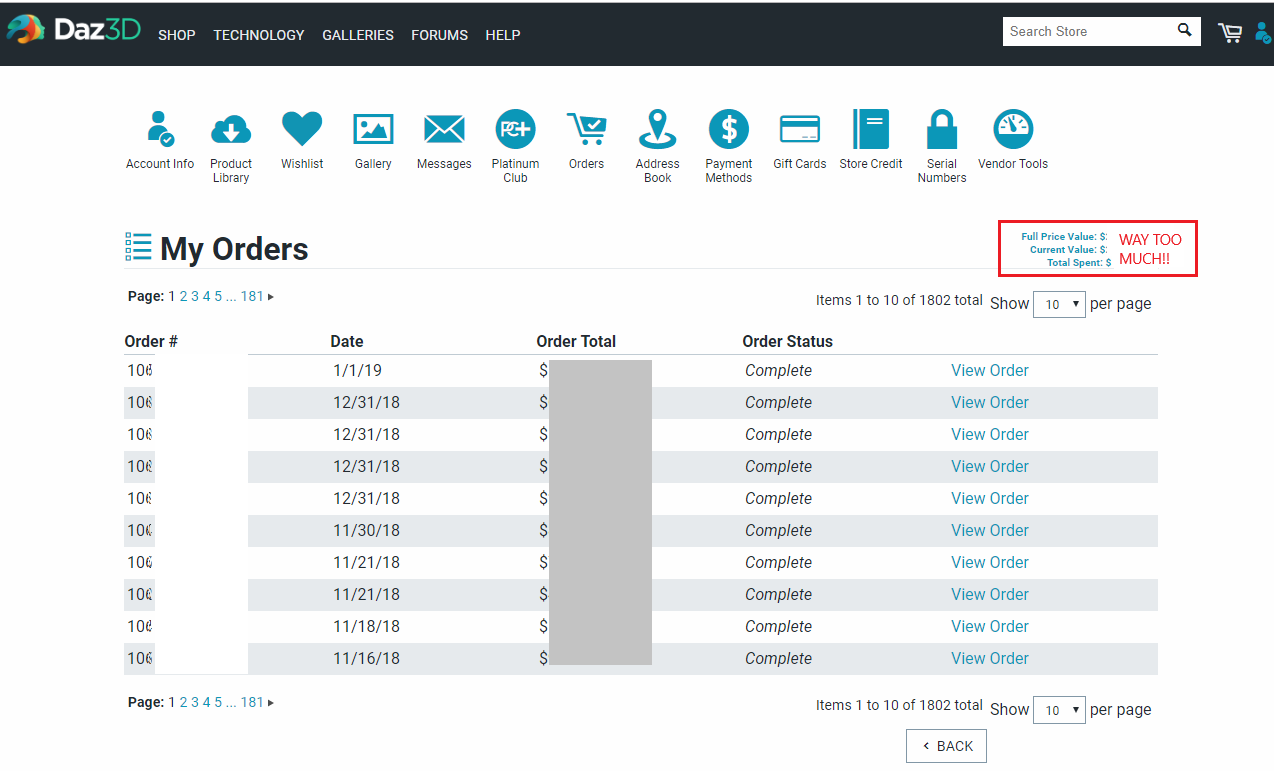Open the TECHNOLOGY menu

pyautogui.click(x=259, y=35)
